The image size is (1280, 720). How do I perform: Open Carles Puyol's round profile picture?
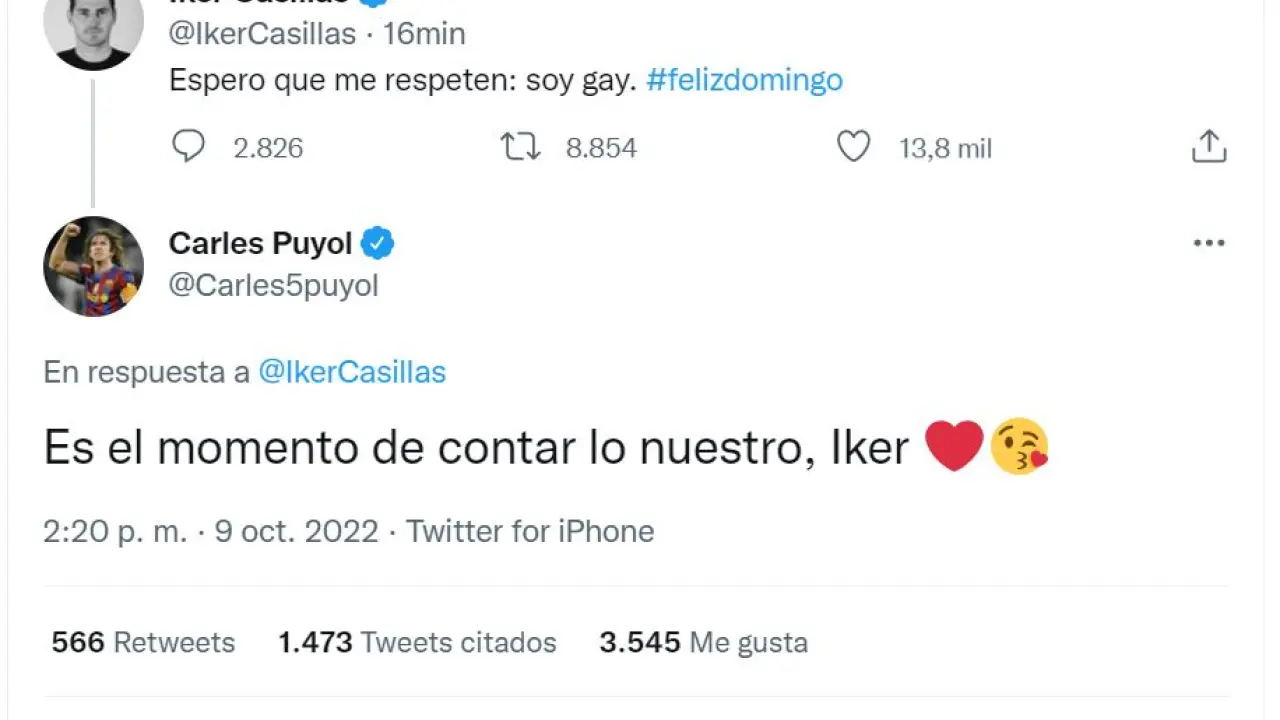point(93,266)
